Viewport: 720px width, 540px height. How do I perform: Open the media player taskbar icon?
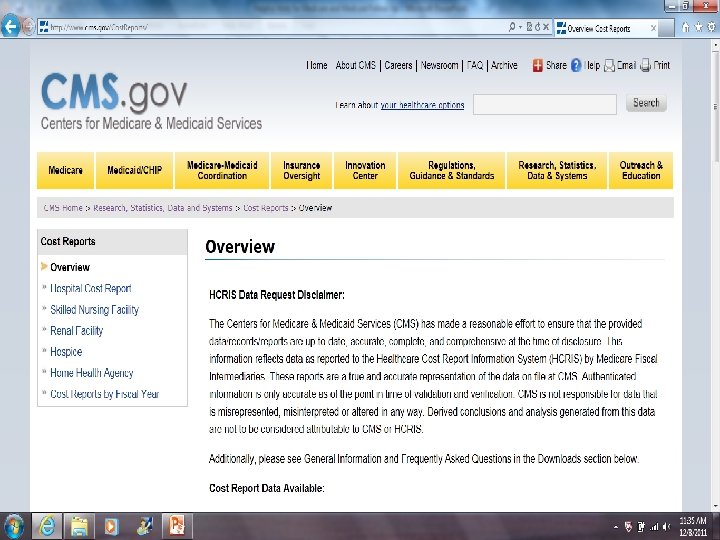[111, 526]
